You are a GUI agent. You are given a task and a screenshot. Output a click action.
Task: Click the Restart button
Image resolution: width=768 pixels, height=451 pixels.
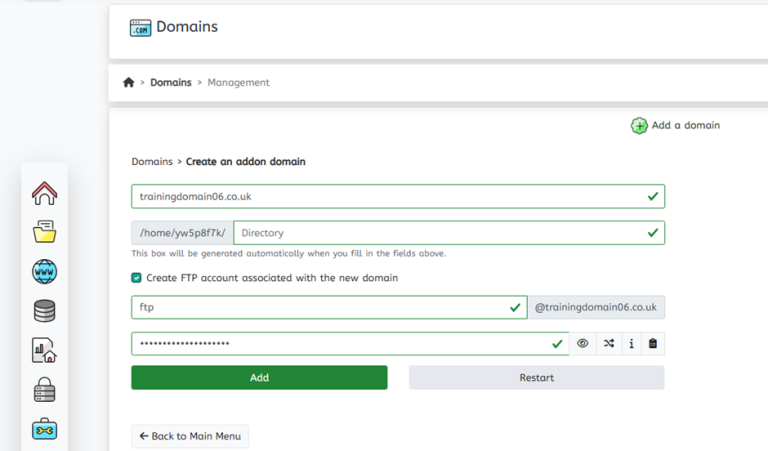(x=537, y=378)
